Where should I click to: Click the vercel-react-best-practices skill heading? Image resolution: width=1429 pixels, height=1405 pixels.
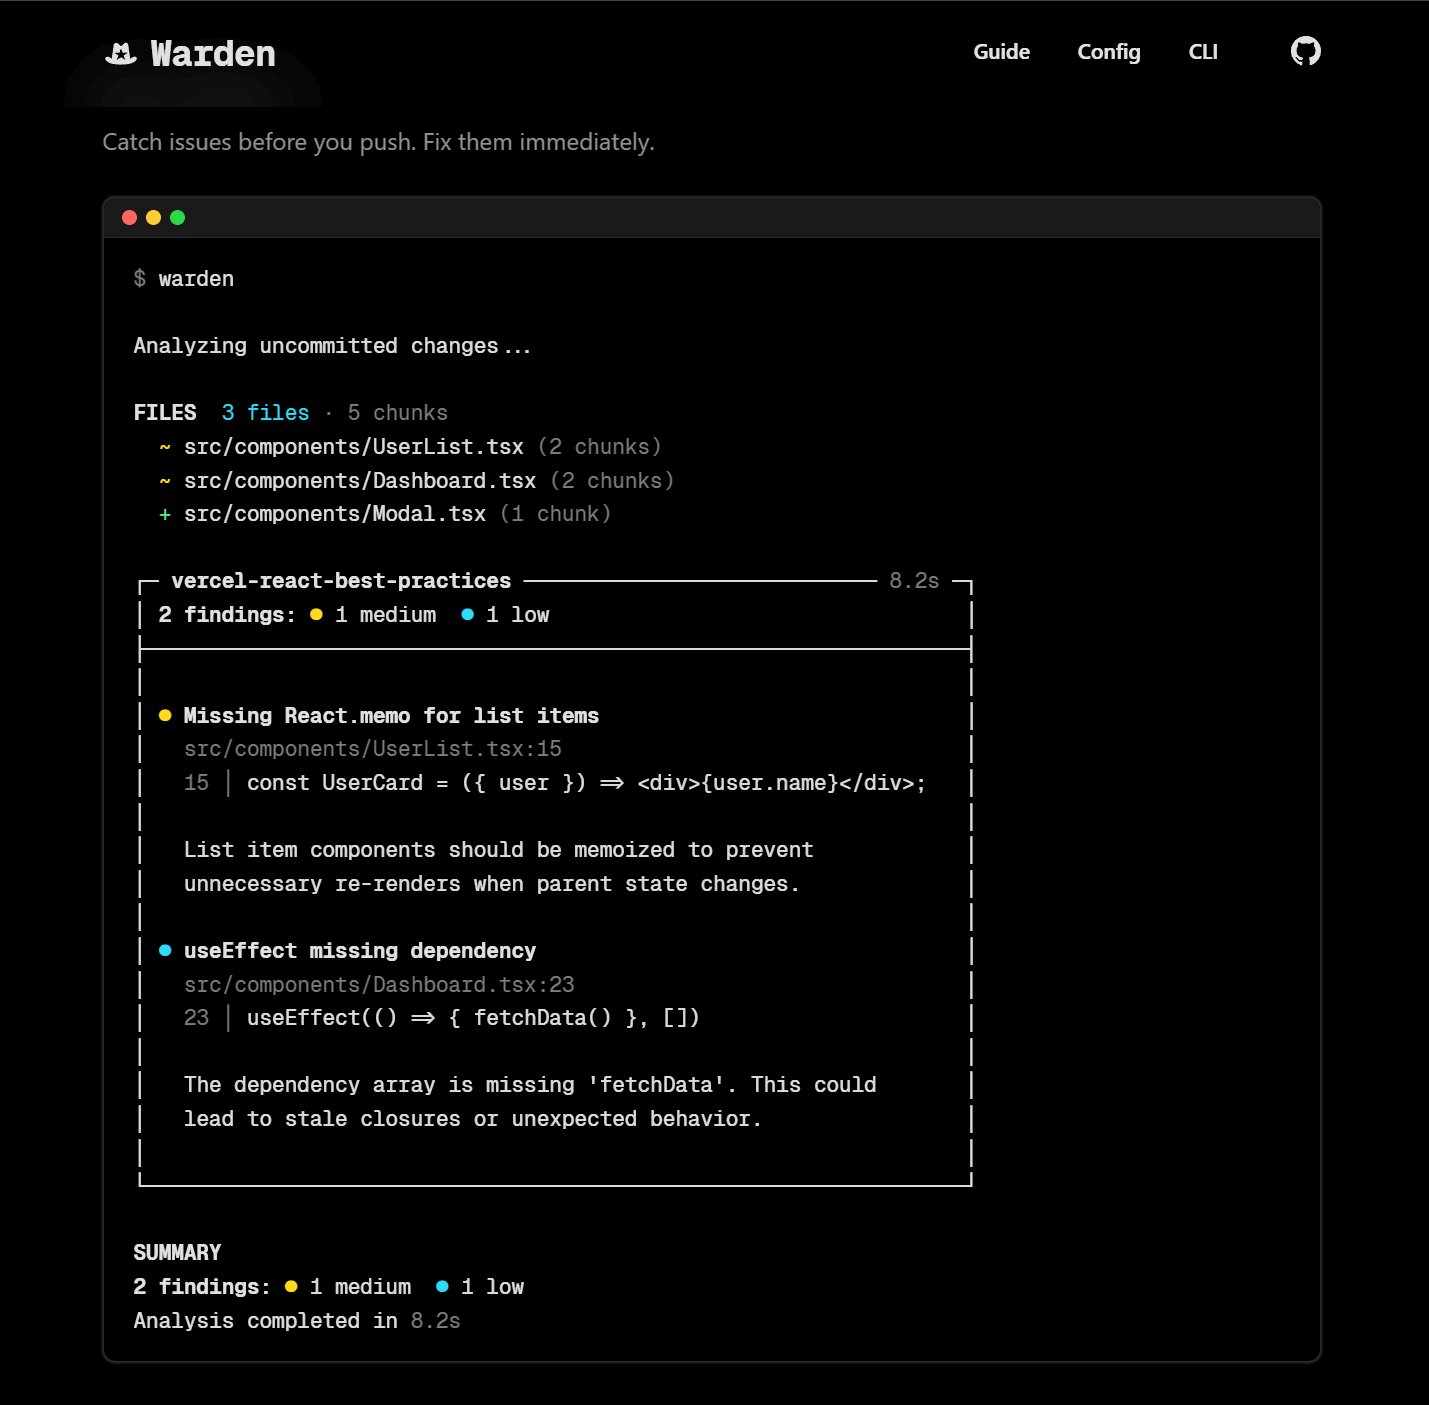click(341, 581)
